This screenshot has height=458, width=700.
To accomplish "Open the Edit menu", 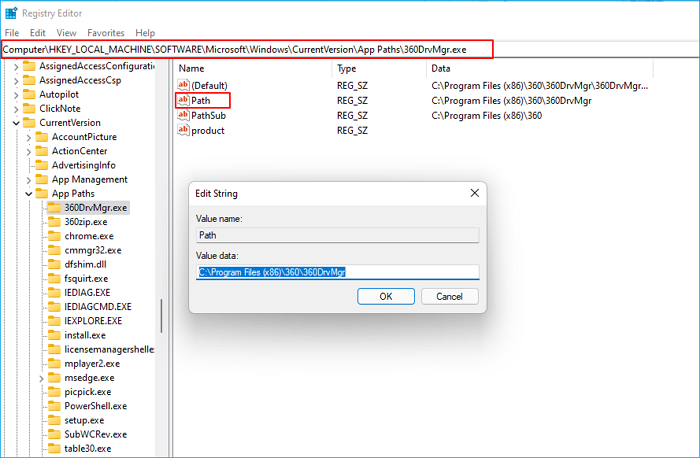I will [x=38, y=33].
